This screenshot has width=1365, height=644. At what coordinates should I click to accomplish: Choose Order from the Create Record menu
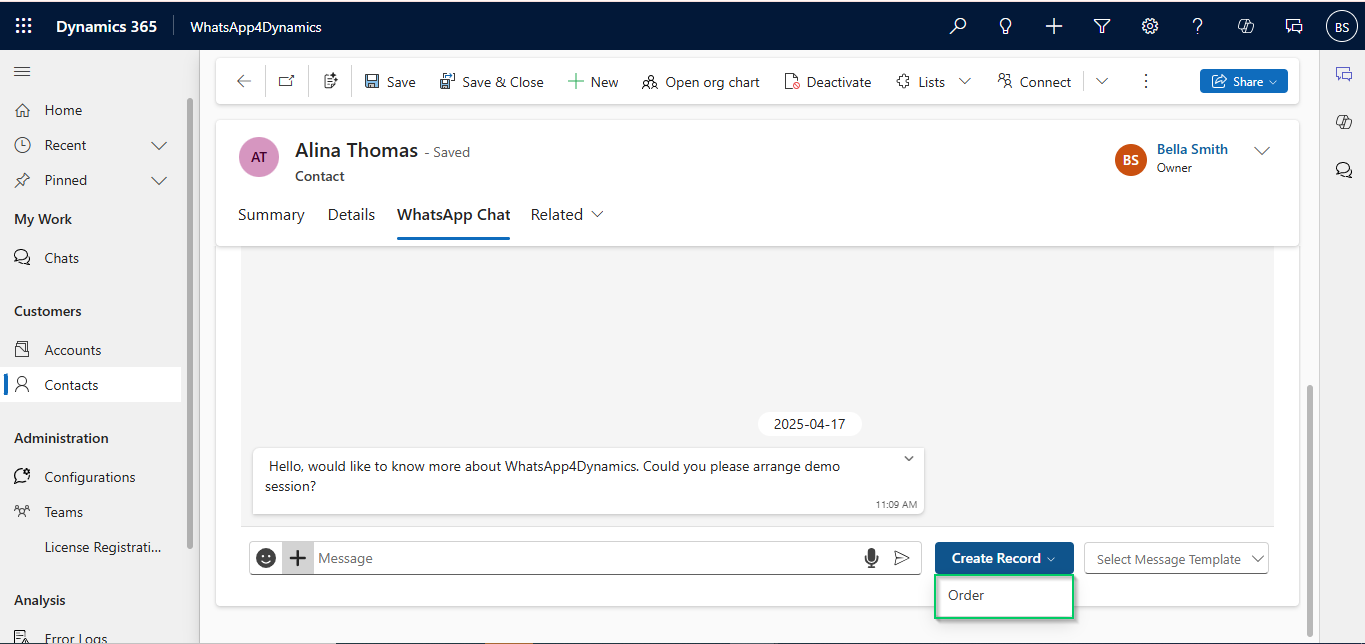(1004, 596)
